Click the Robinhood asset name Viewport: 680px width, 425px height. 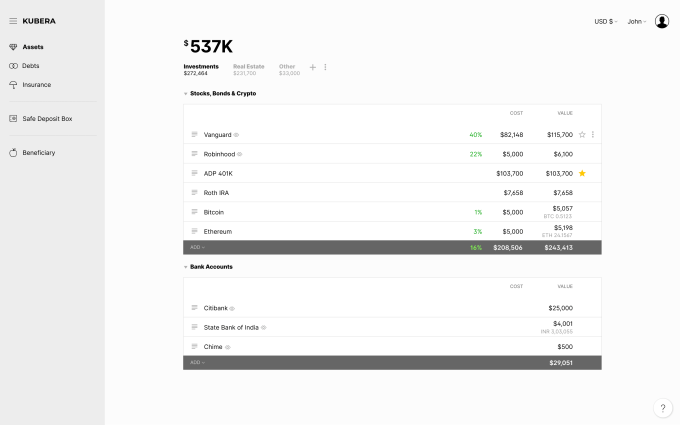tap(219, 154)
